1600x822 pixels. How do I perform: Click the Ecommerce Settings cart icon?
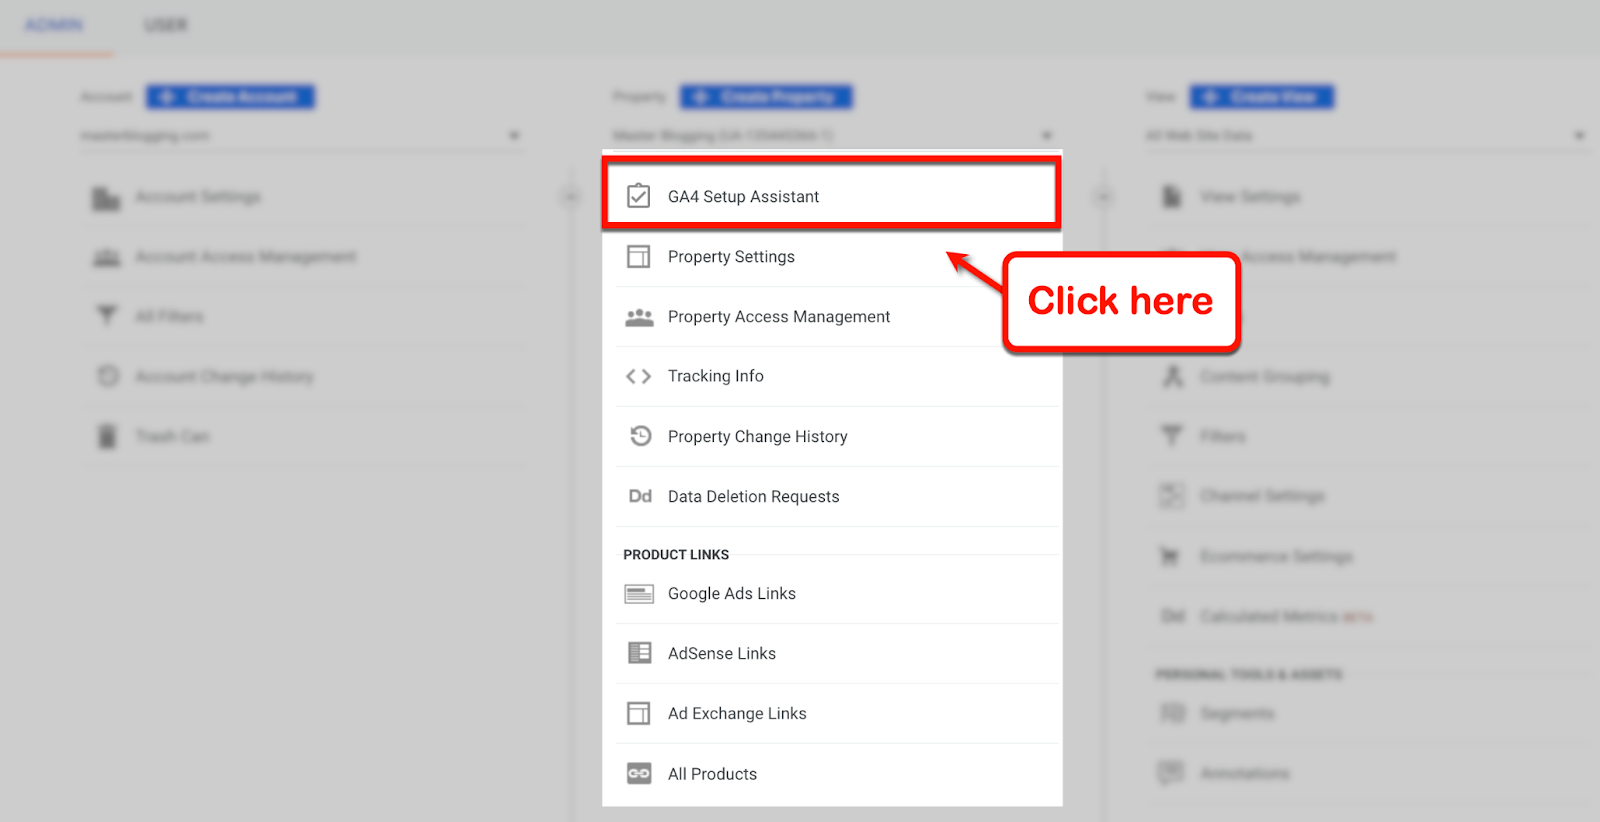tap(1169, 555)
